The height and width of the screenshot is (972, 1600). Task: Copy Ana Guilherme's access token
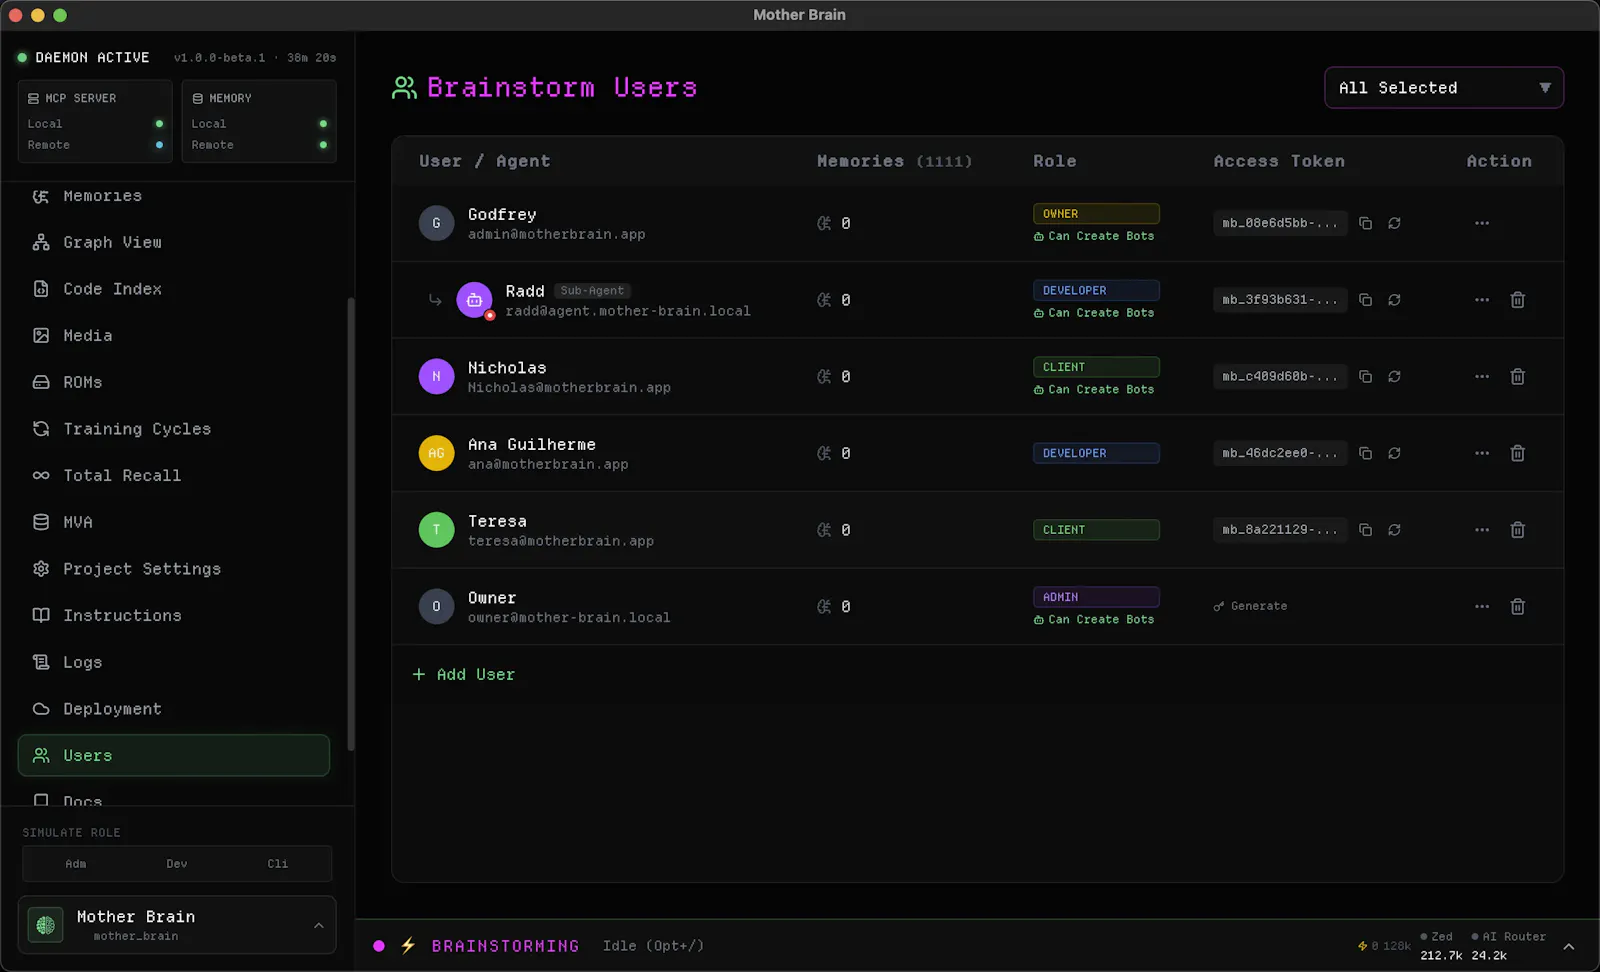point(1365,453)
